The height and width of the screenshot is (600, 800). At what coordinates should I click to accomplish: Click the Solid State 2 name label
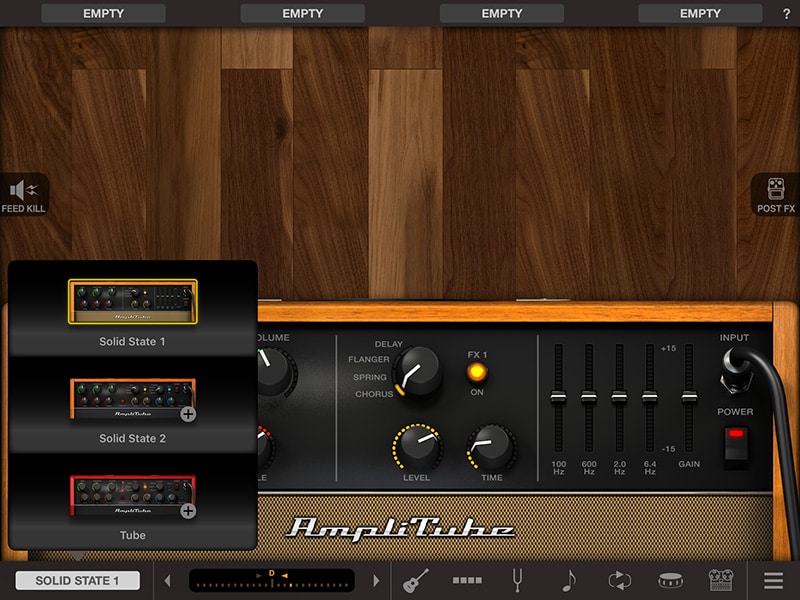coord(132,438)
